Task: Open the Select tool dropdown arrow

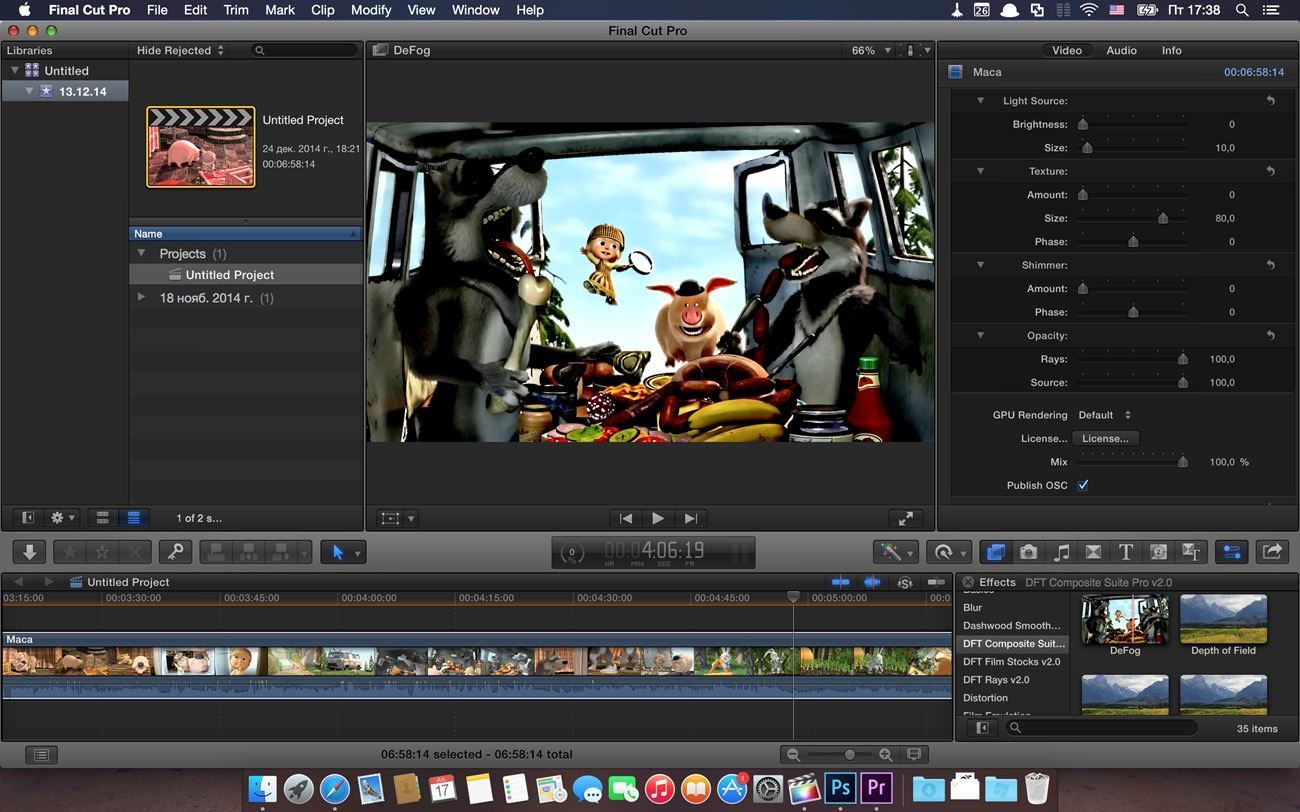Action: pyautogui.click(x=358, y=552)
